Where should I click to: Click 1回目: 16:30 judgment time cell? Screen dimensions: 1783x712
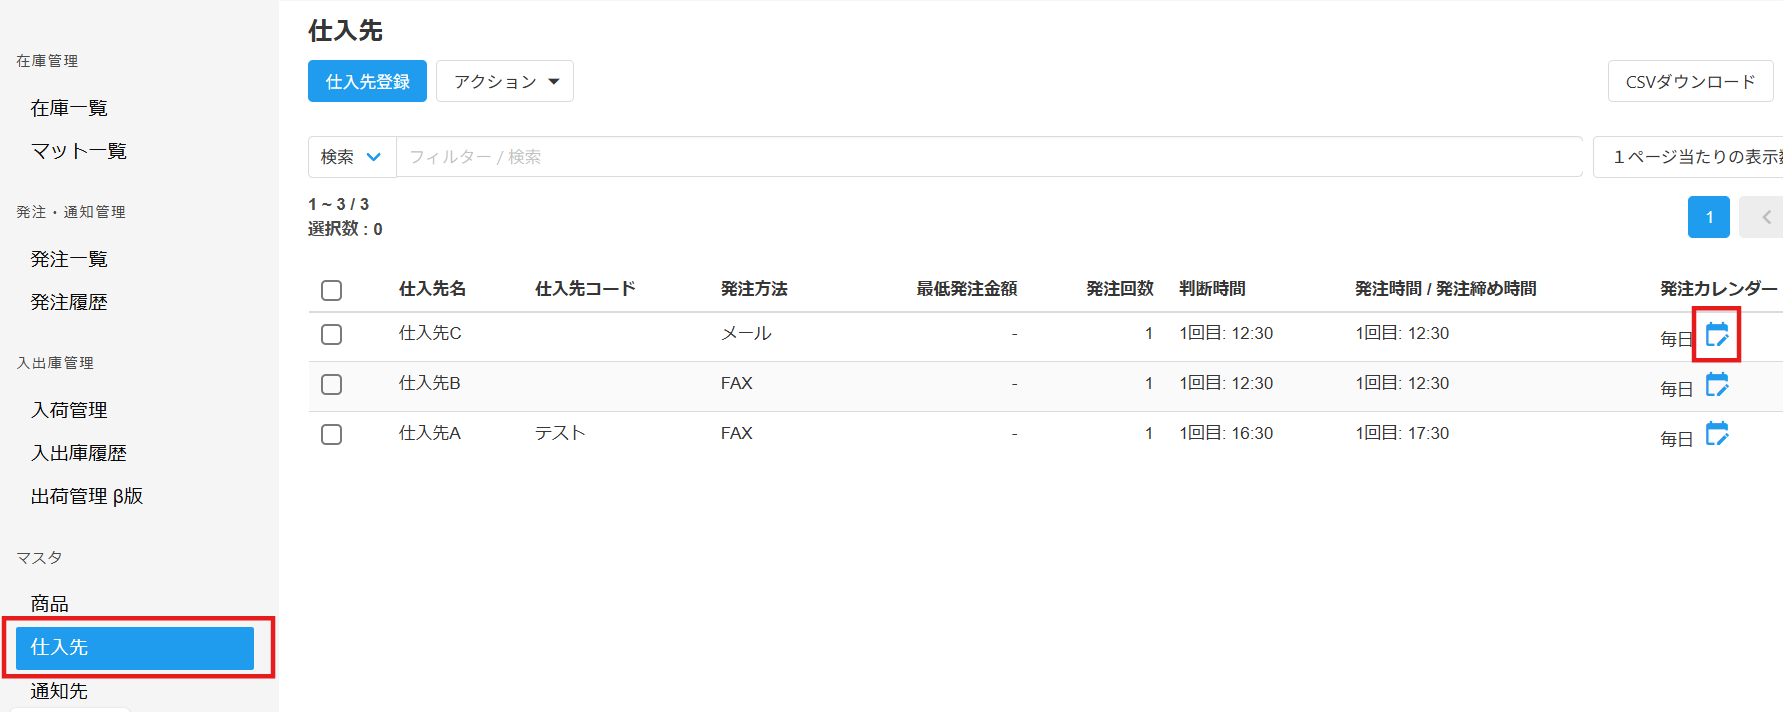(x=1226, y=433)
